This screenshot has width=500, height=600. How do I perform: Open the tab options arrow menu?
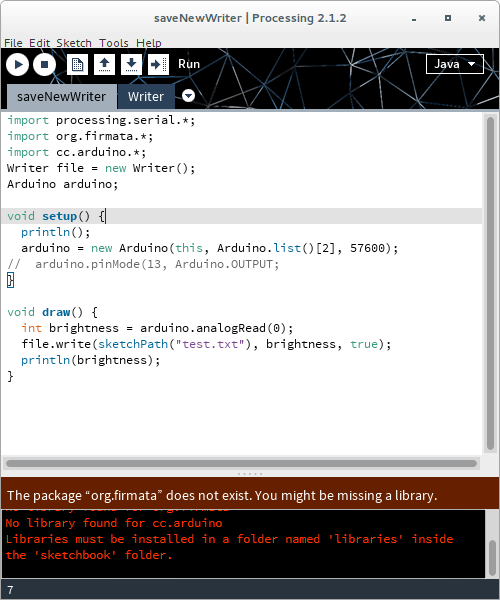(188, 96)
